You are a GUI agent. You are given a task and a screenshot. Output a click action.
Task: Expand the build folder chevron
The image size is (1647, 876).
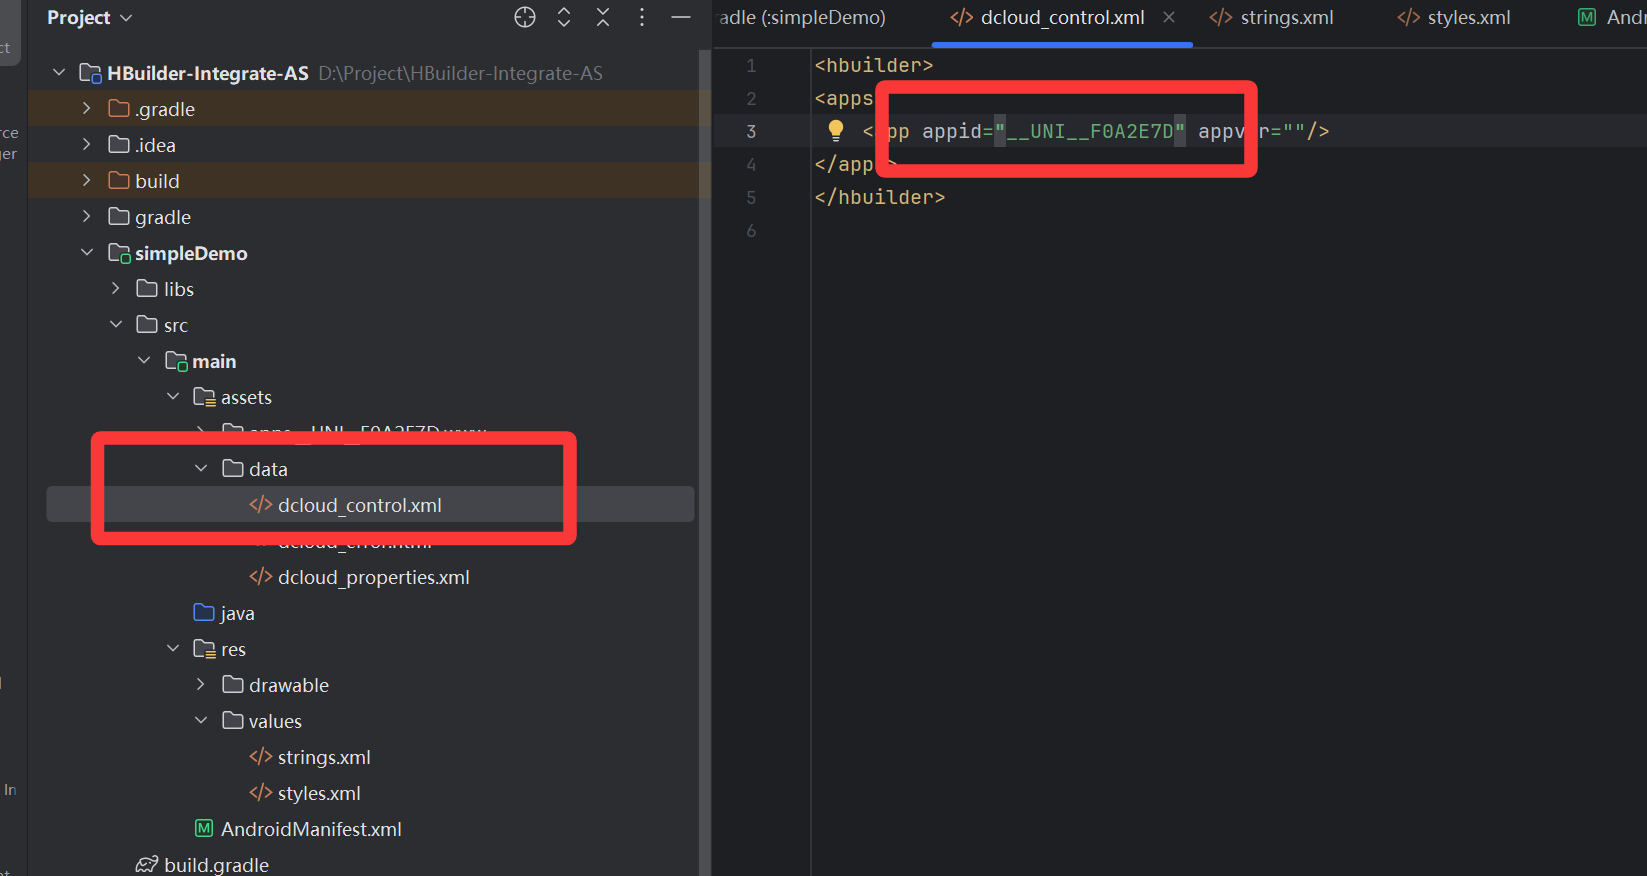click(x=87, y=180)
